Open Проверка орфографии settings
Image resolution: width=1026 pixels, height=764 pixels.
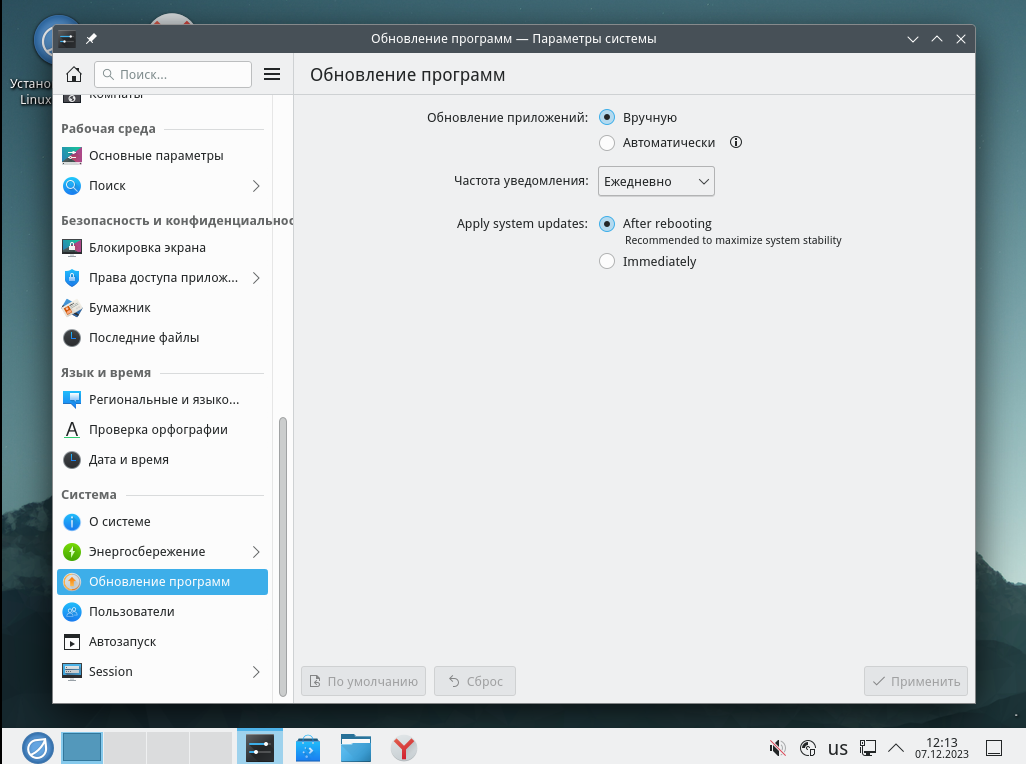click(x=162, y=430)
